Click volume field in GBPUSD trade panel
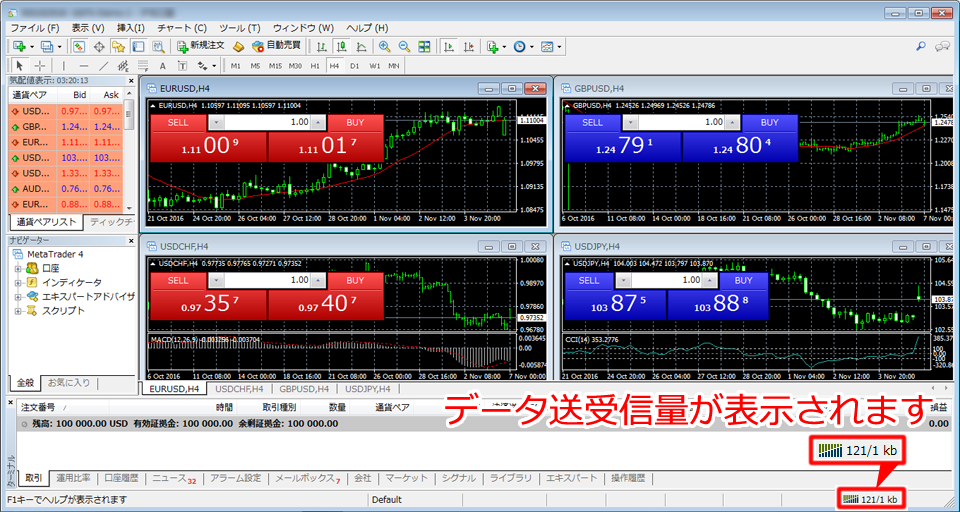The height and width of the screenshot is (512, 960). pyautogui.click(x=681, y=122)
